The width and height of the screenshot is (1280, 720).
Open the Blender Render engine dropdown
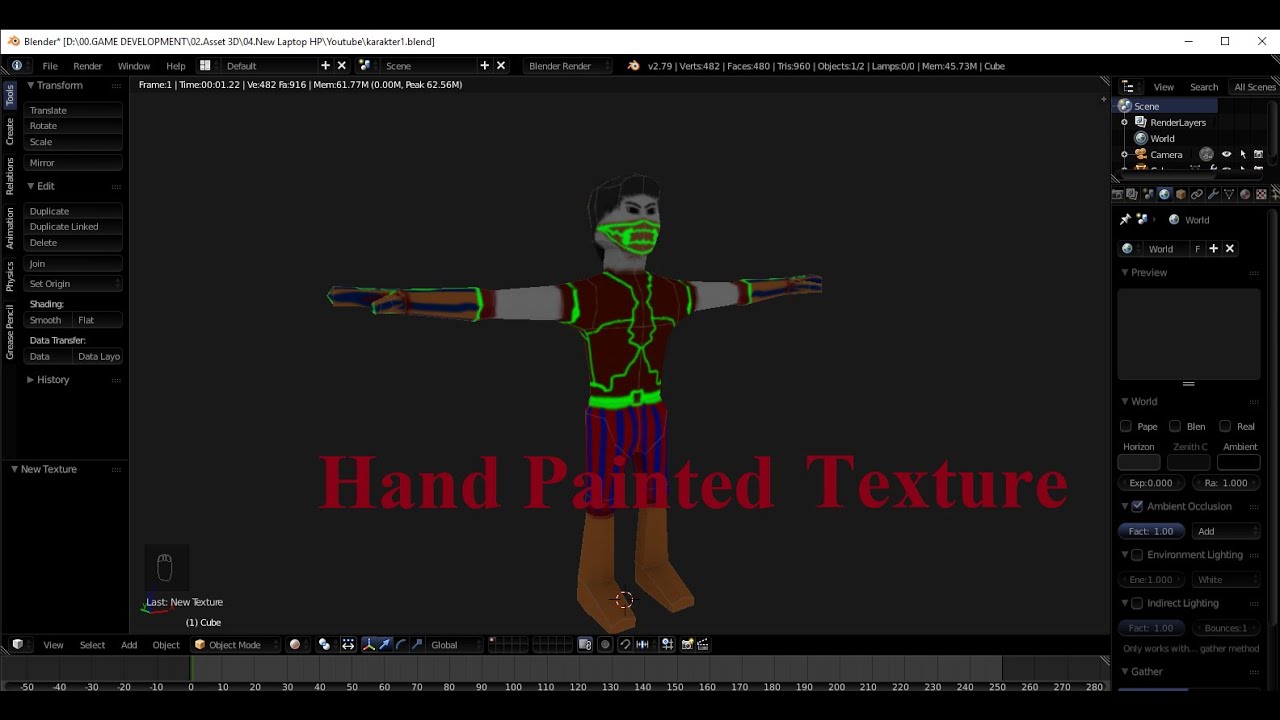click(x=567, y=66)
